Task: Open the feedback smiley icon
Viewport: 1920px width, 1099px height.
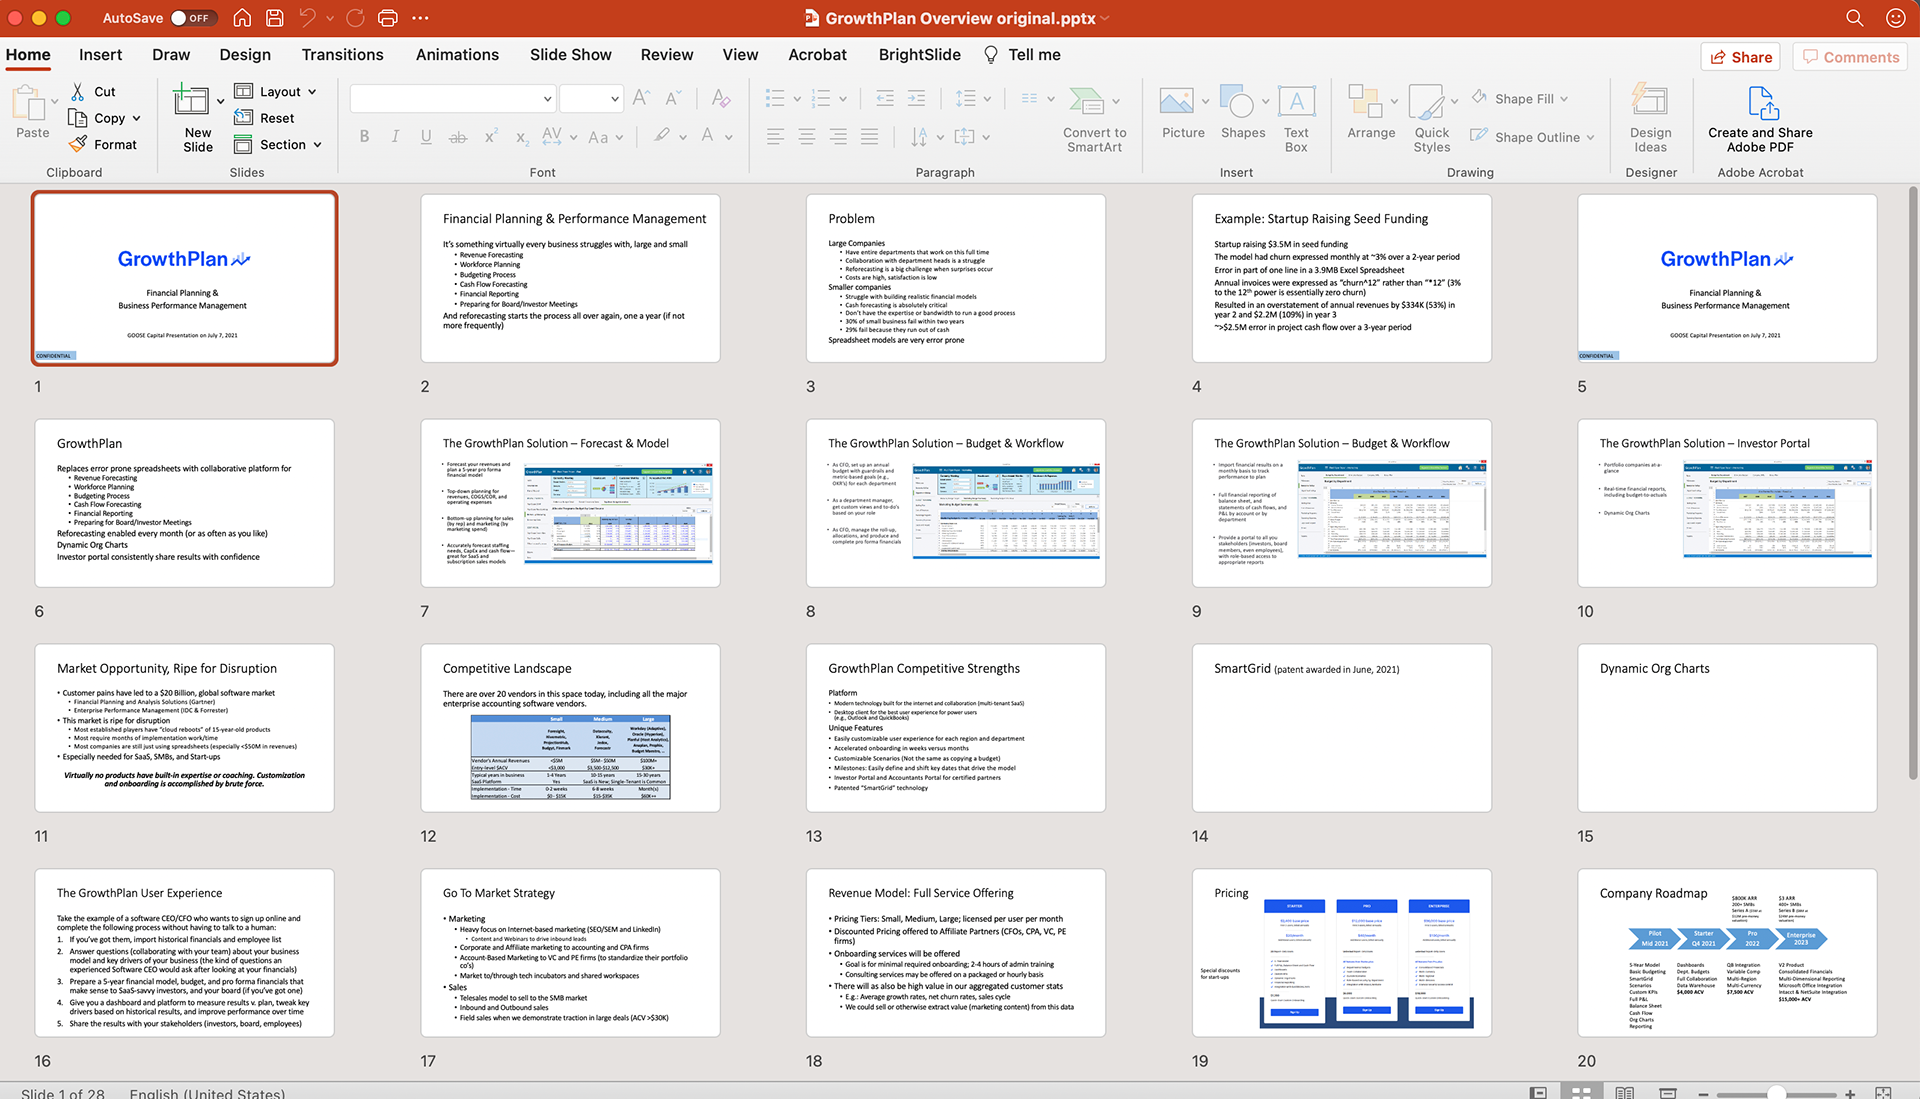Action: (1895, 18)
